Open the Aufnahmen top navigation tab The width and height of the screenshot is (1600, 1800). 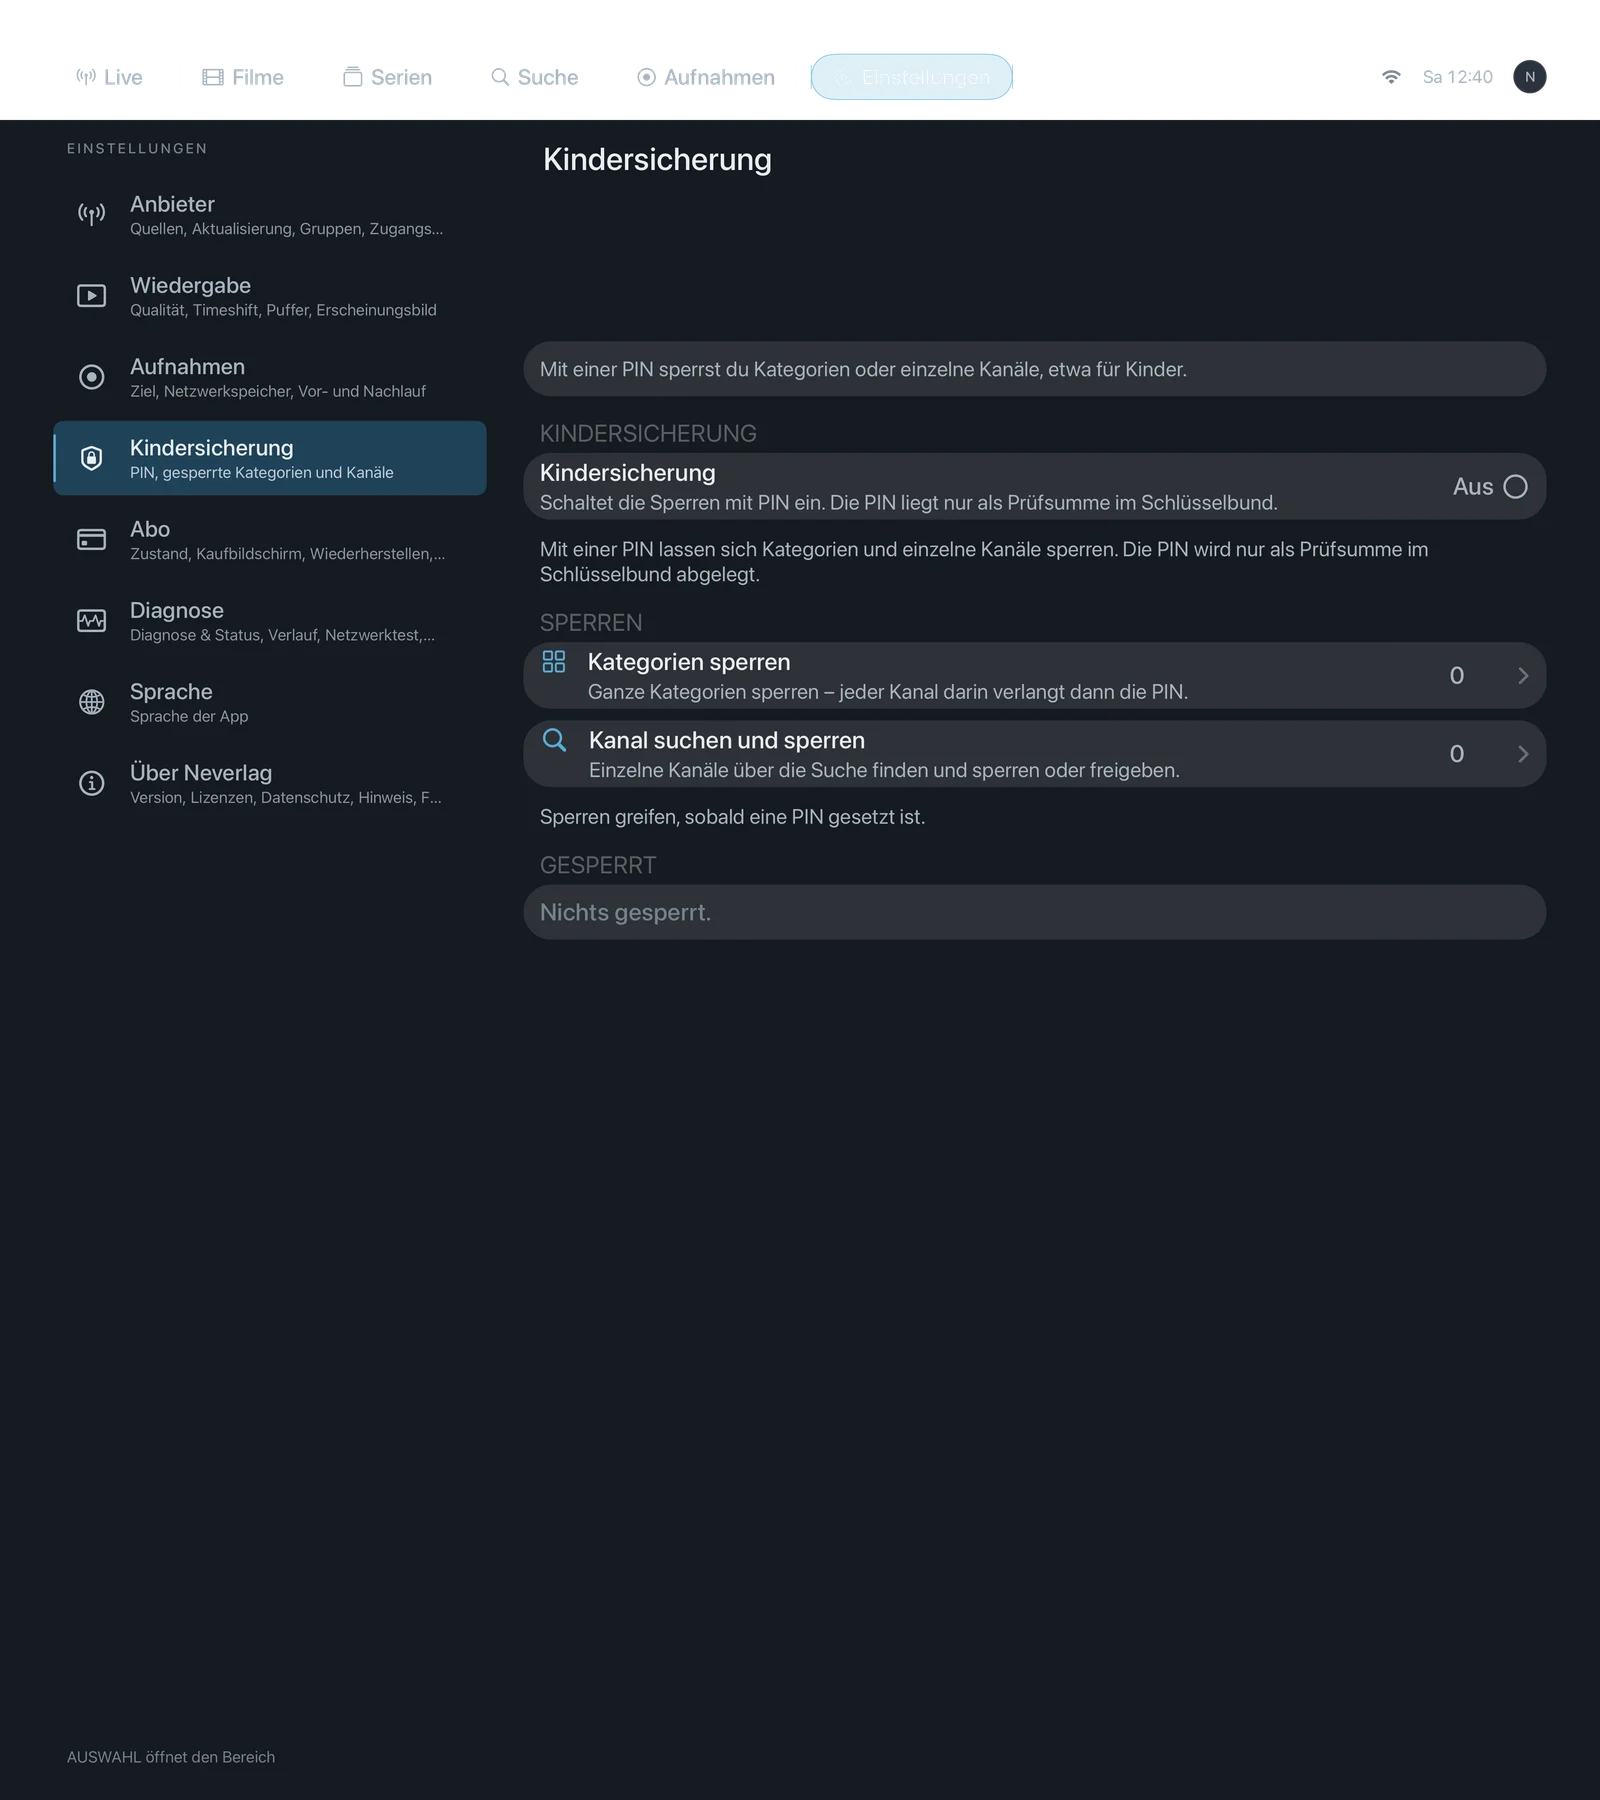(705, 77)
